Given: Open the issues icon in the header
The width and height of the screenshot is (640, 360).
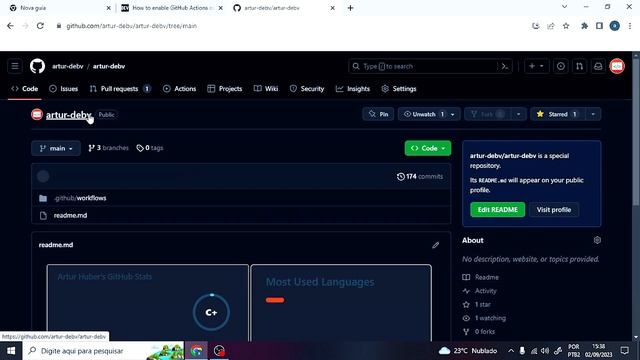Looking at the screenshot, I should pos(561,66).
